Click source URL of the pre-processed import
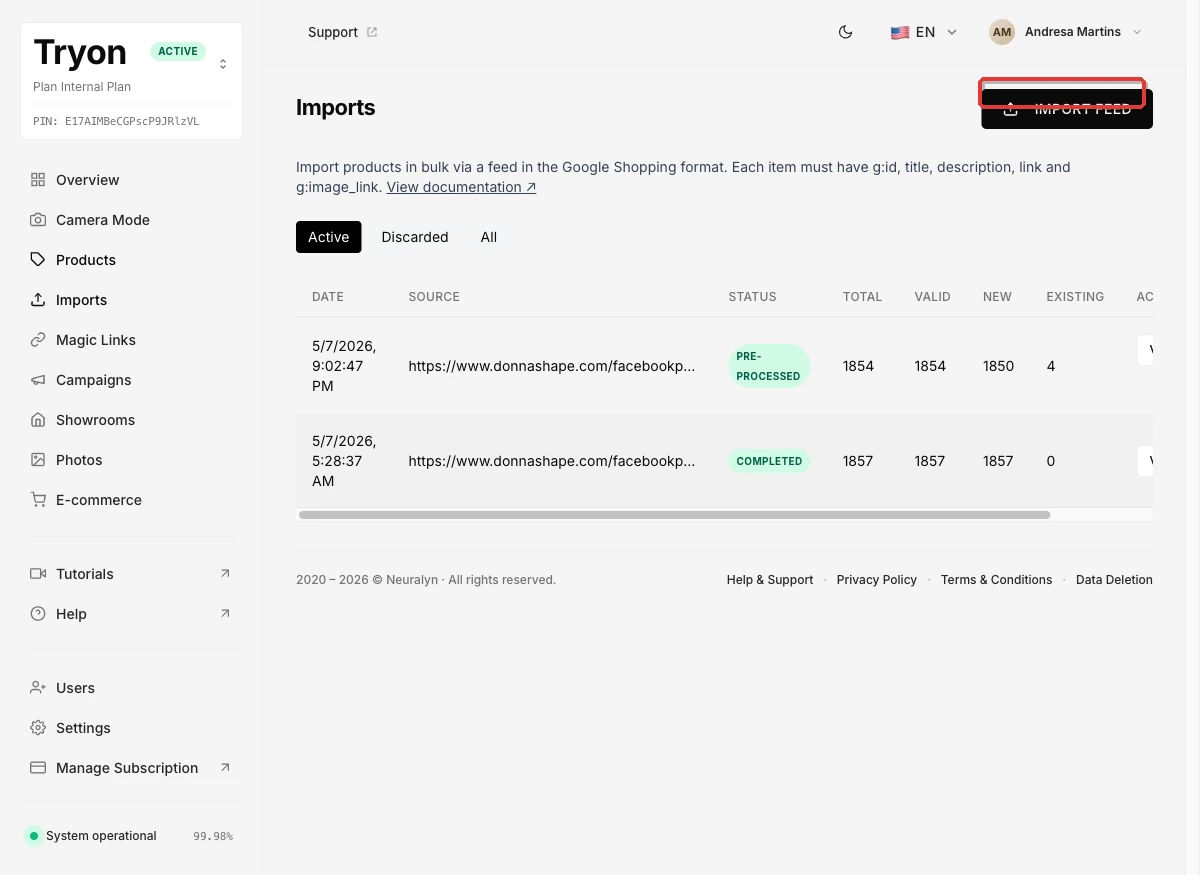Screen dimensions: 1200x875 click(551, 366)
